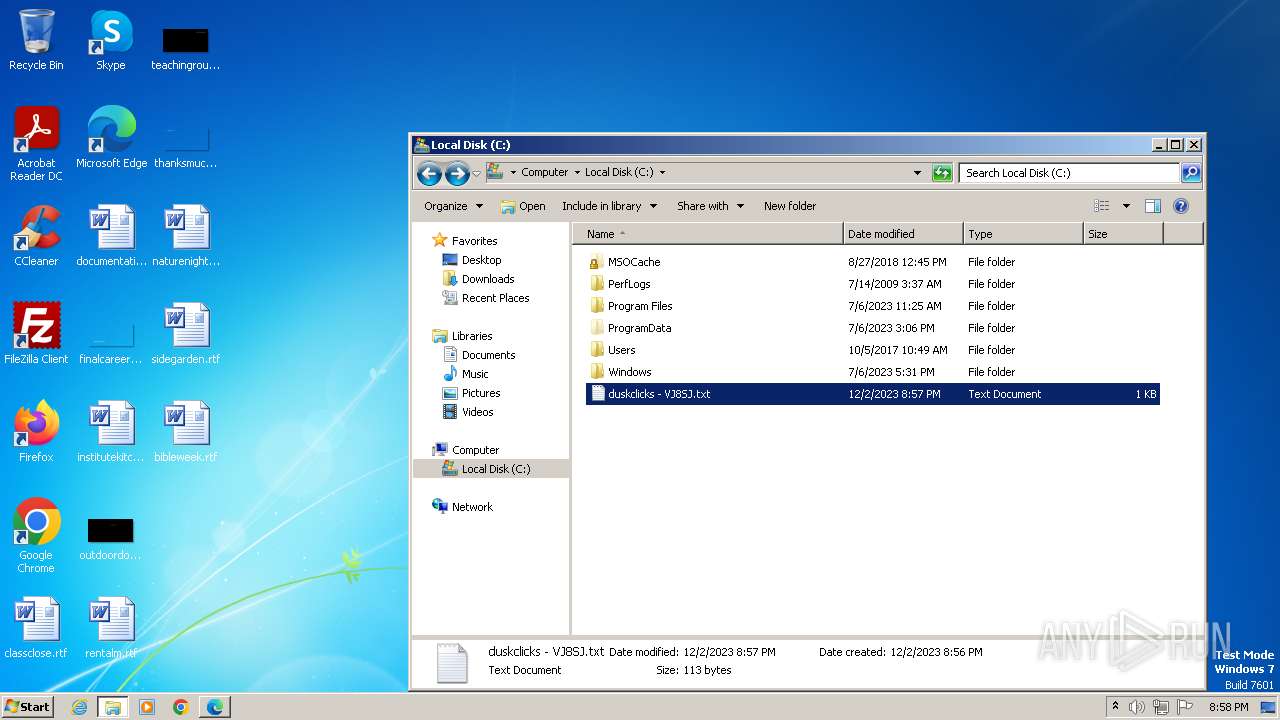Screen dimensions: 1280x720
Task: Click Open button in toolbar
Action: pos(523,206)
